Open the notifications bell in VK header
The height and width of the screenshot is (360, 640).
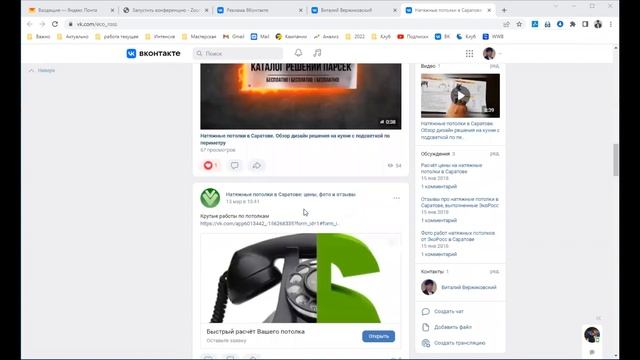tap(298, 53)
